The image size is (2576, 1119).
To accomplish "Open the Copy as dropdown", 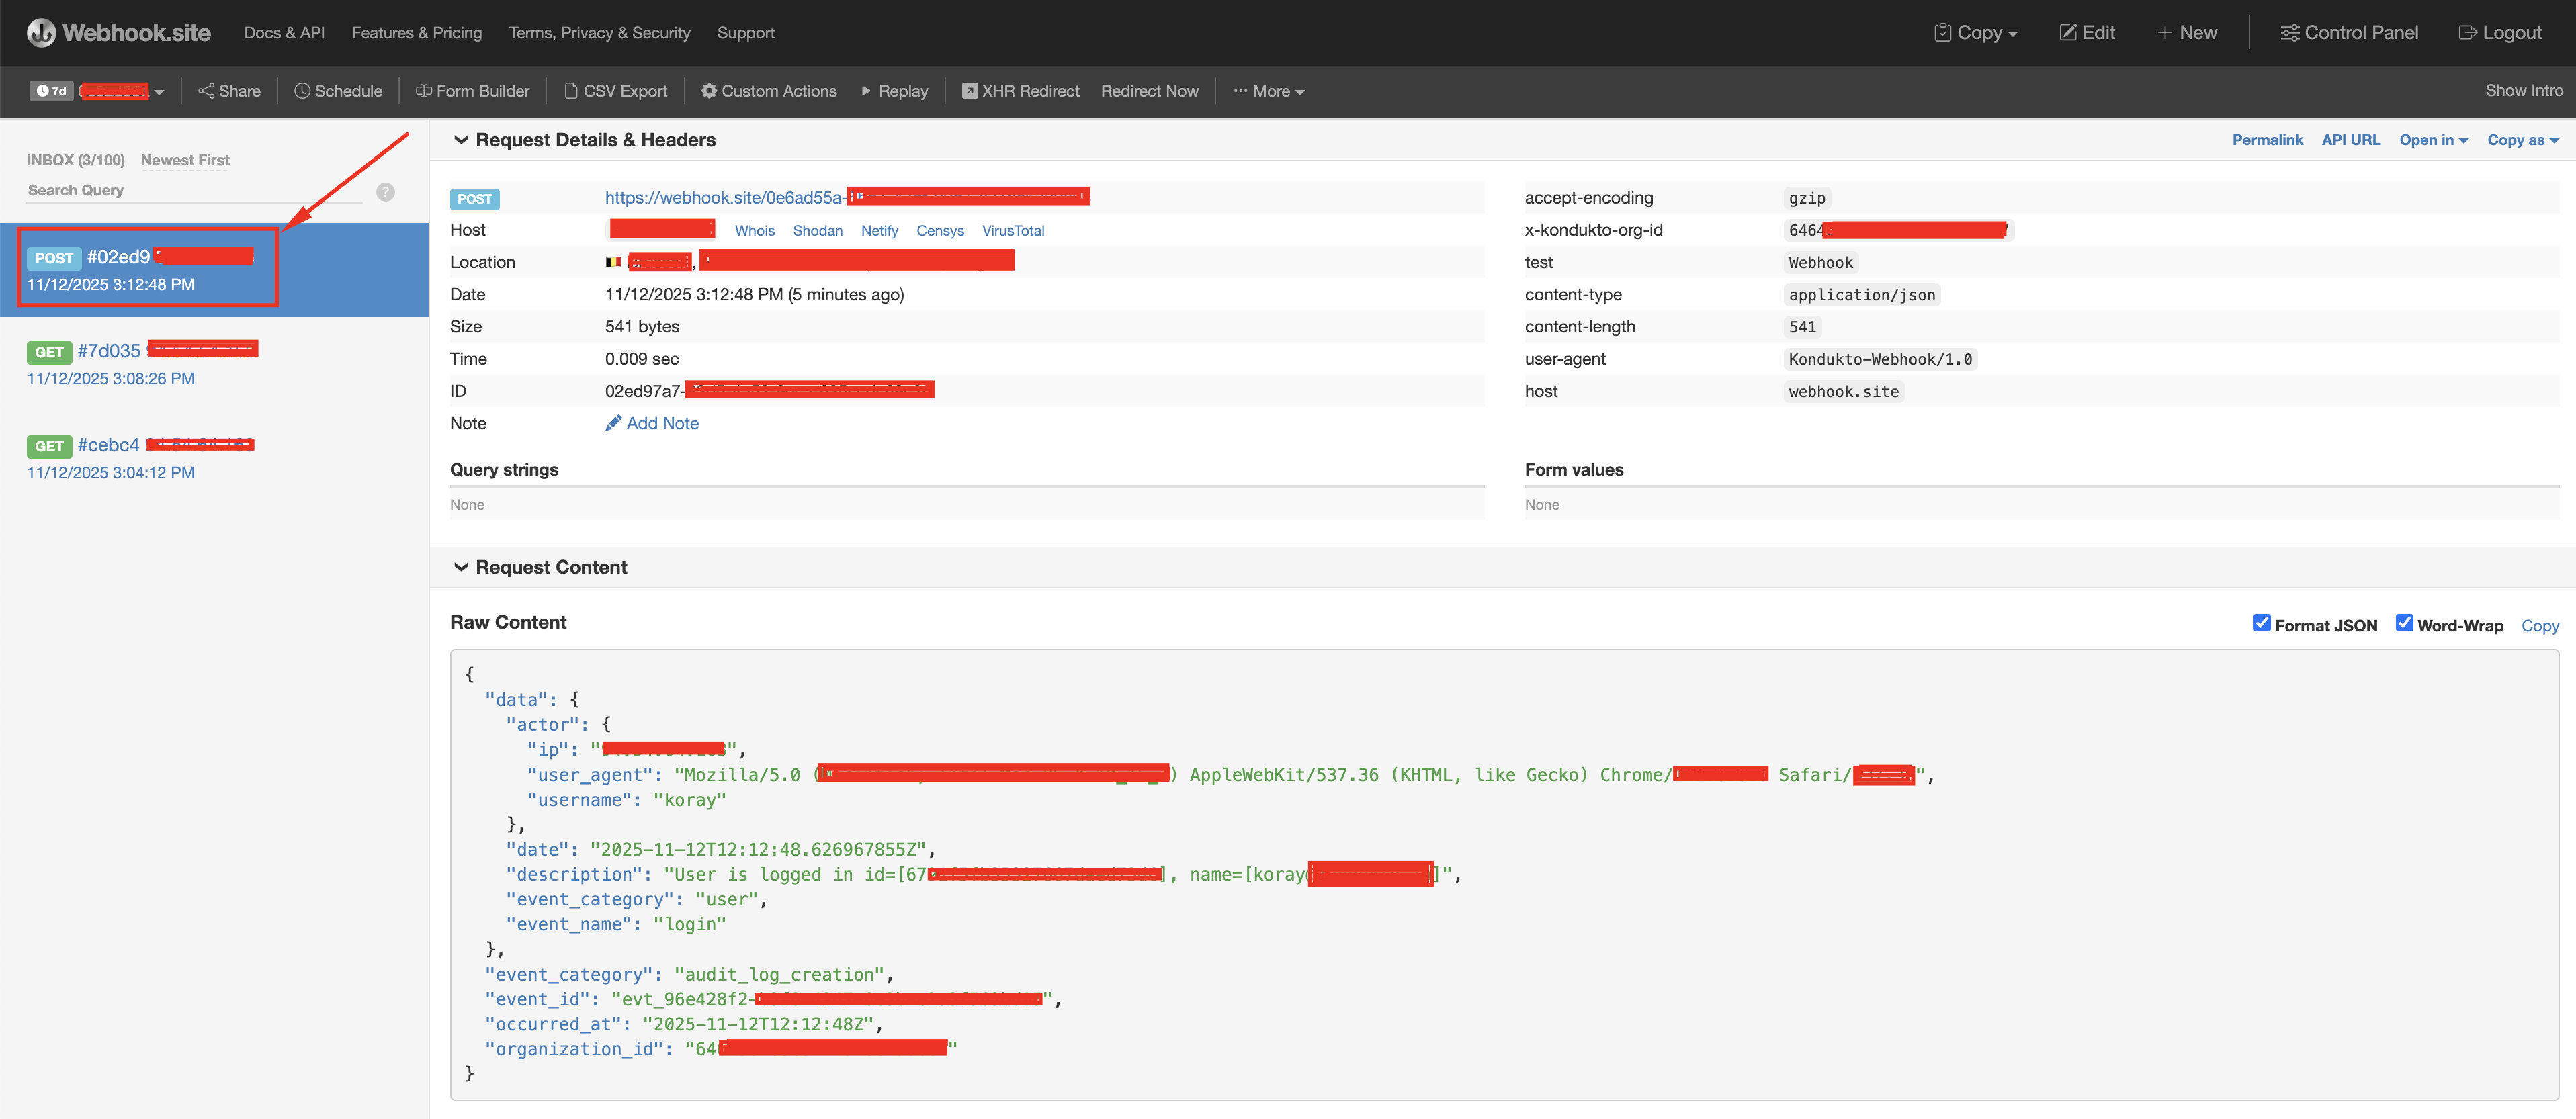I will 2522,140.
